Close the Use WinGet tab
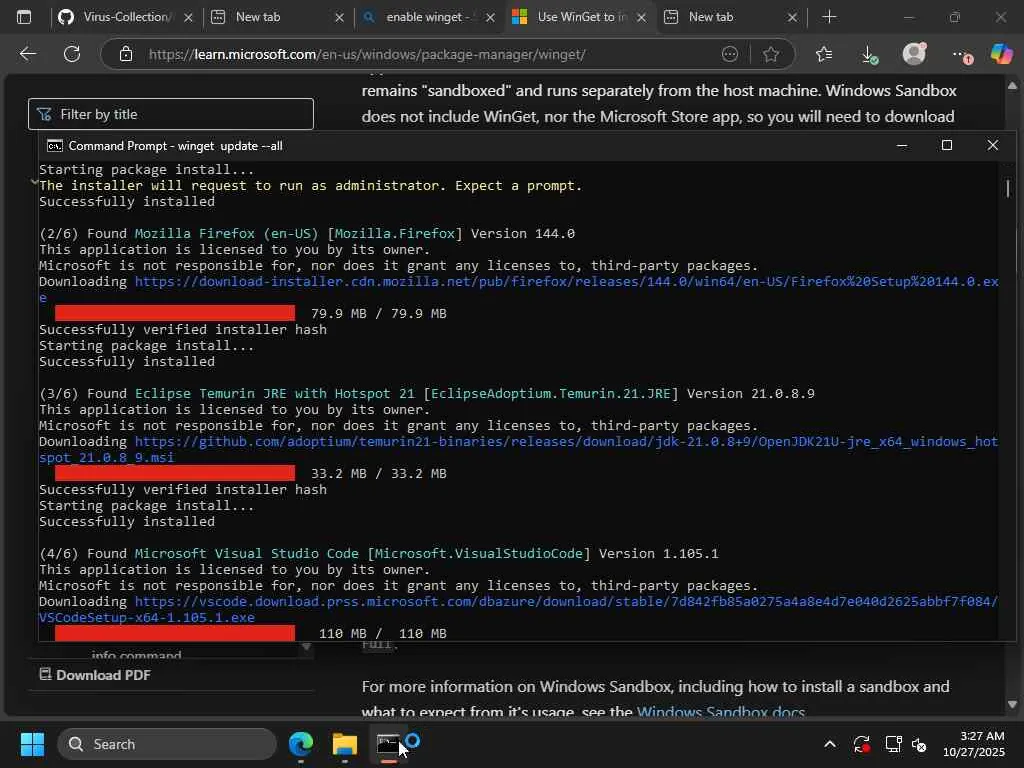Viewport: 1024px width, 768px height. tap(641, 18)
